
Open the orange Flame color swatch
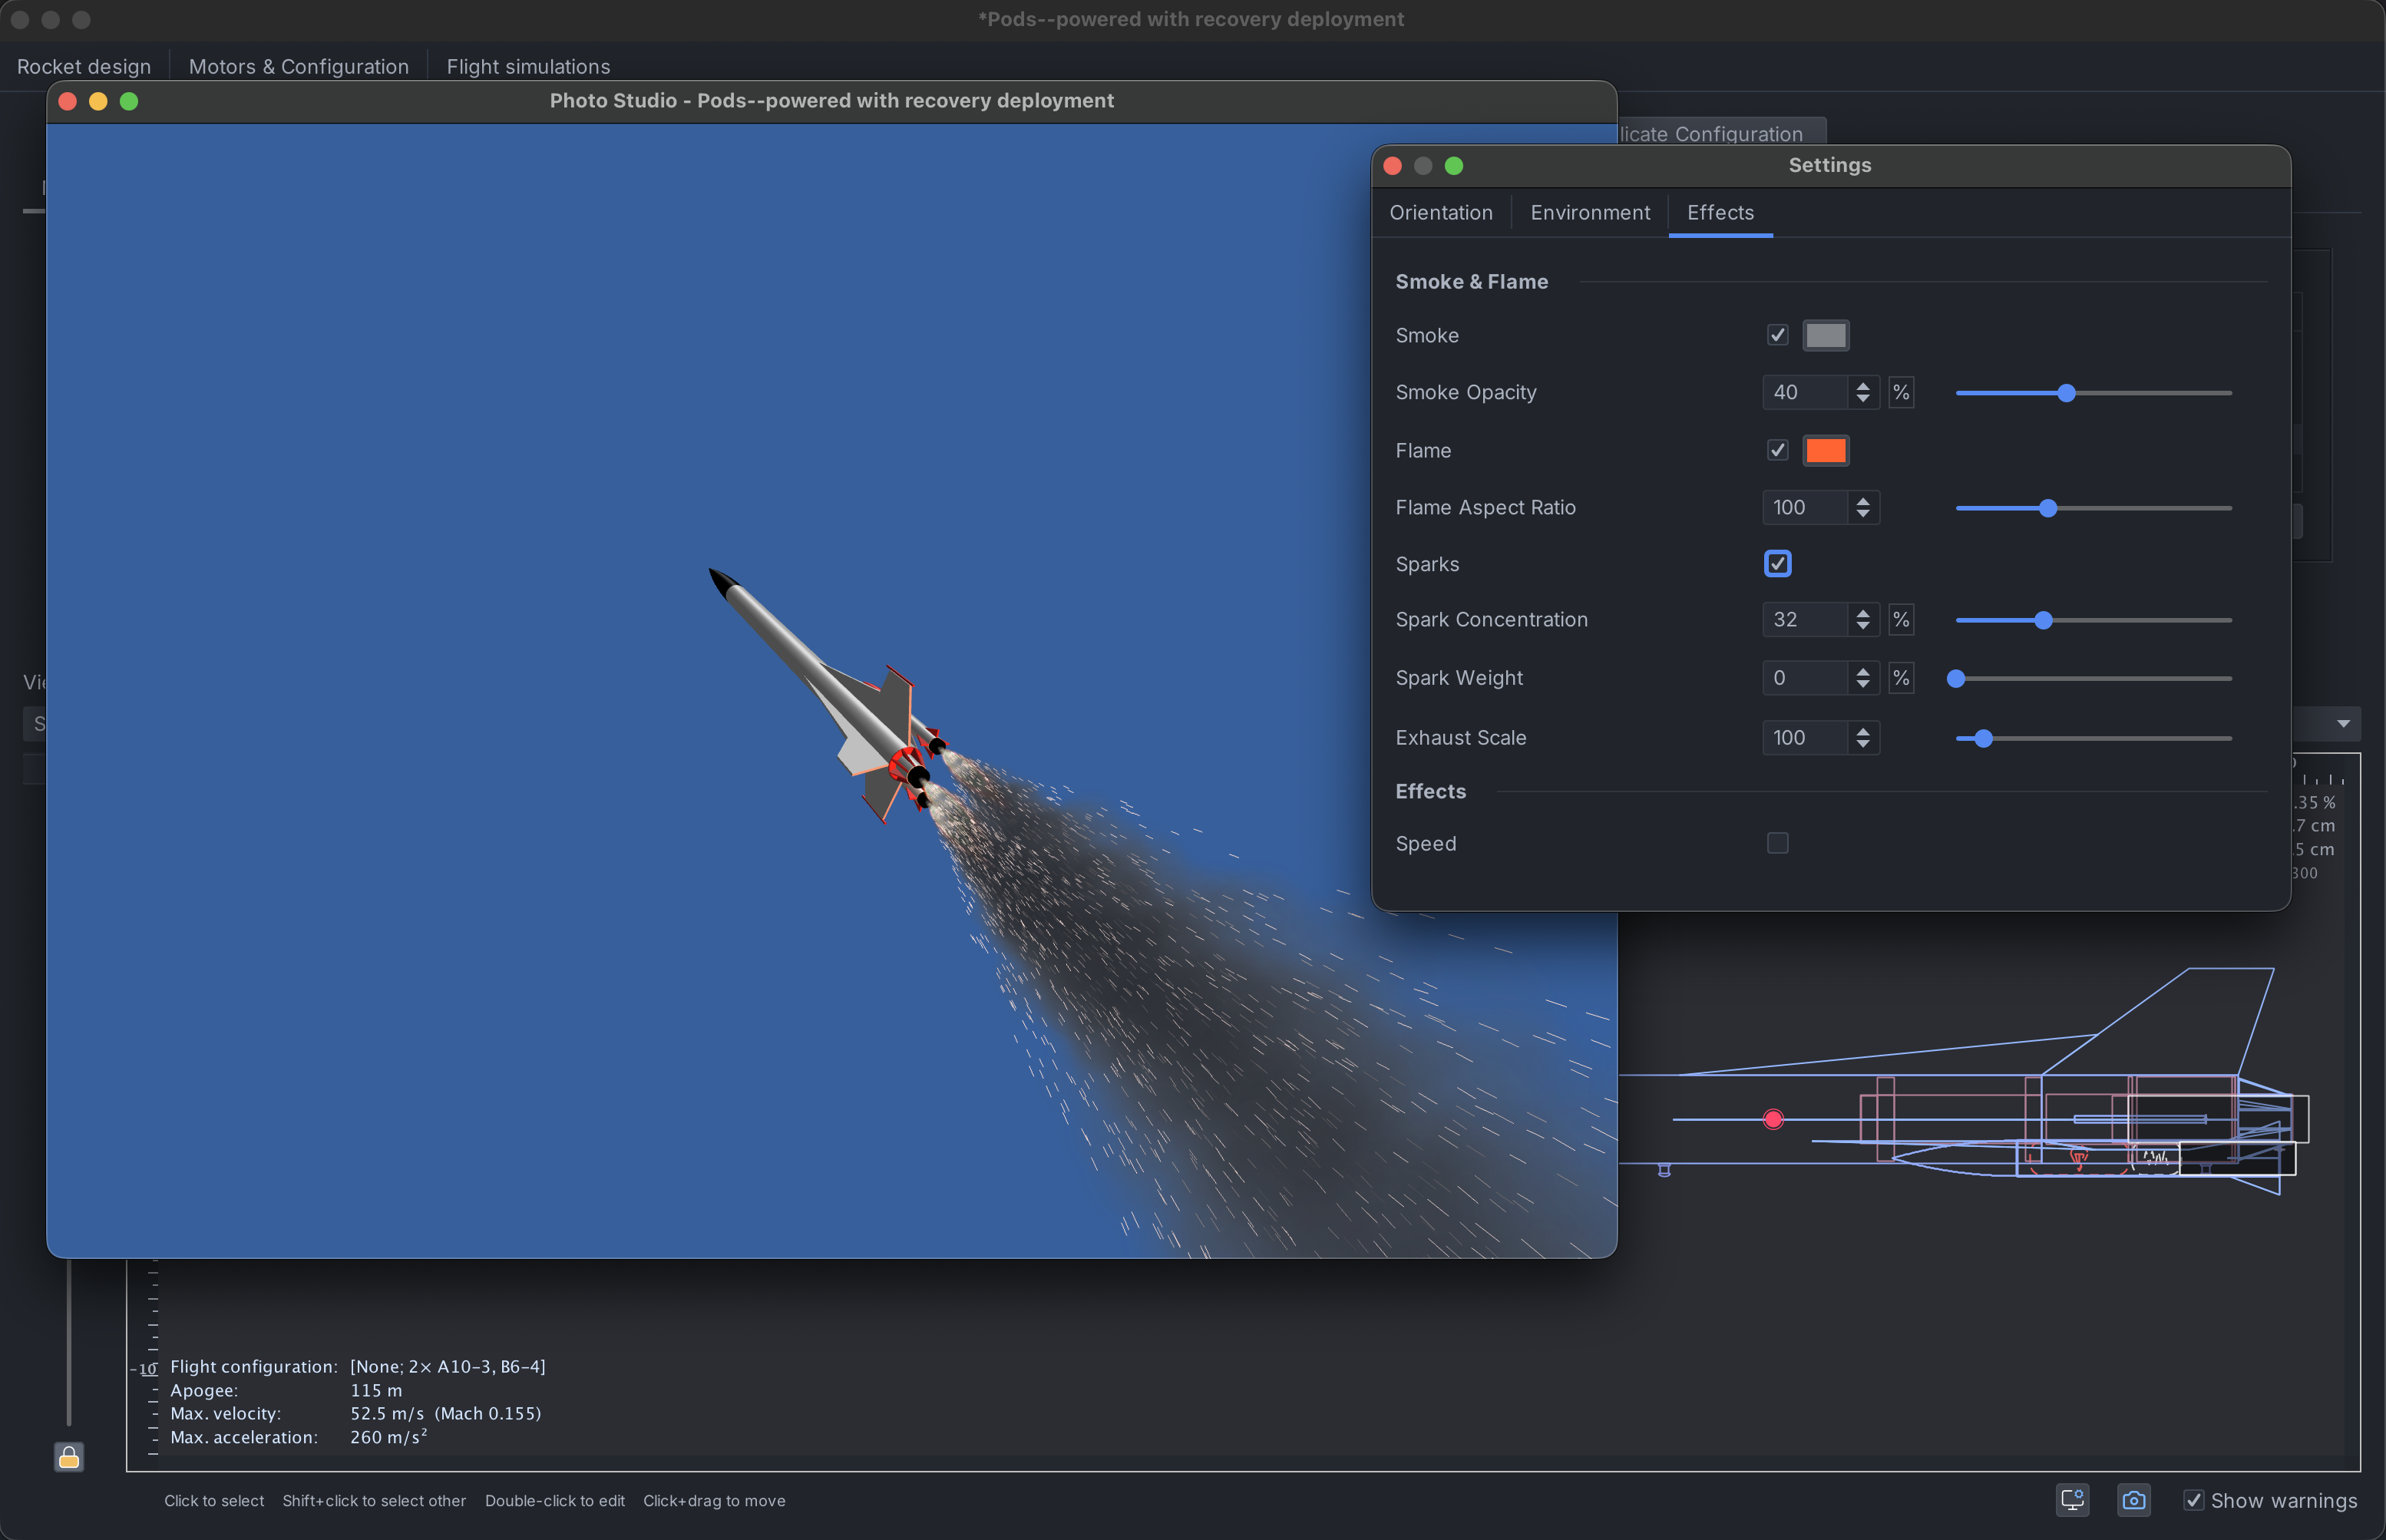[1826, 450]
